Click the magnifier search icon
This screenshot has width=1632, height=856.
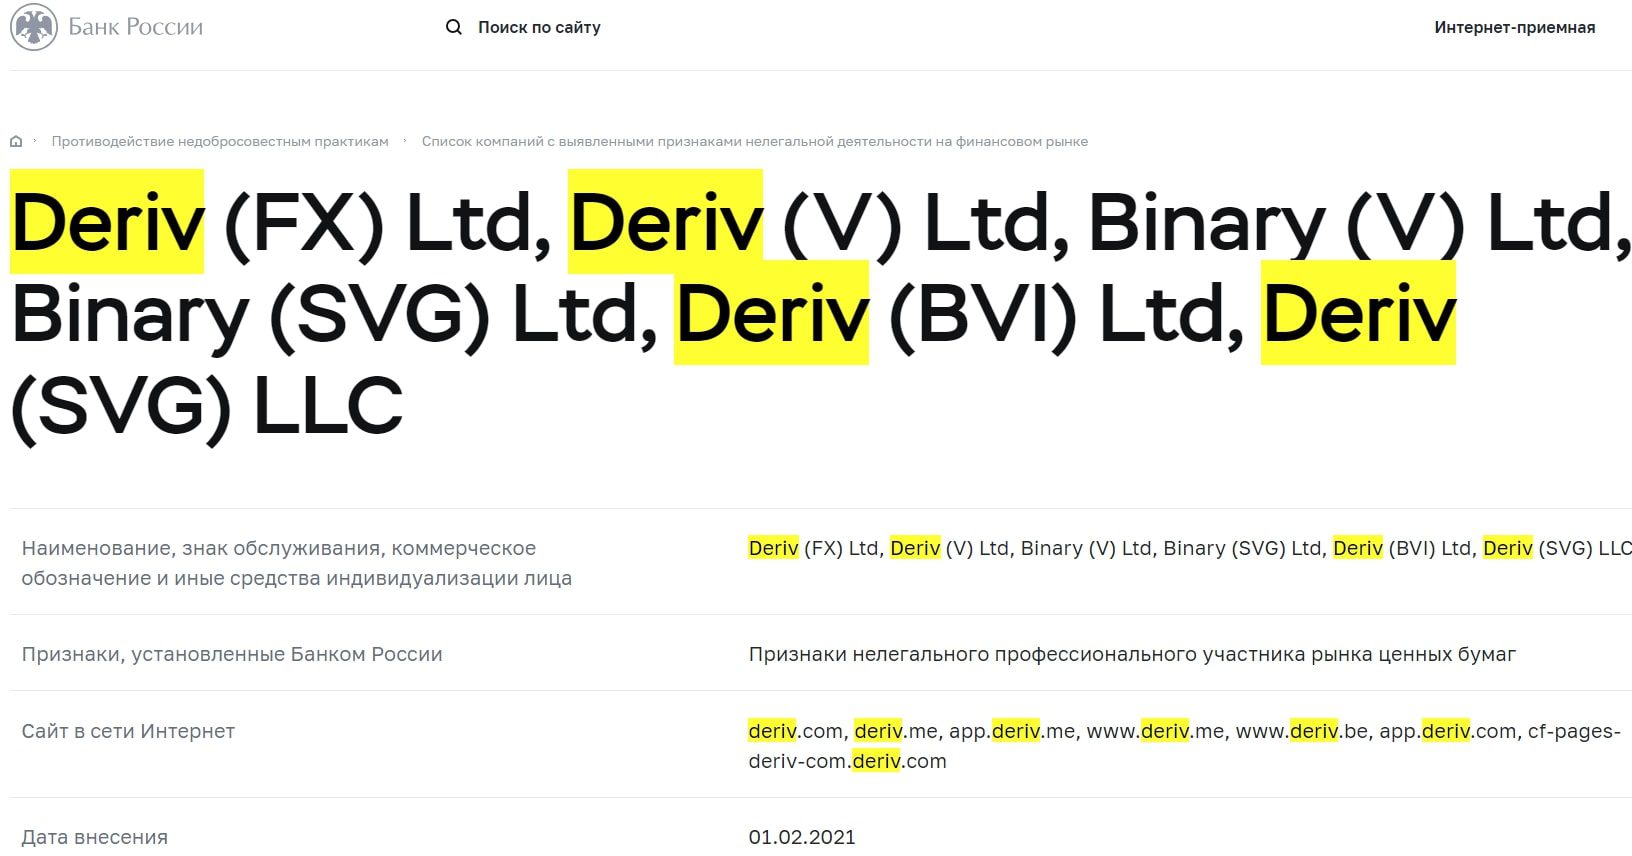pyautogui.click(x=454, y=27)
